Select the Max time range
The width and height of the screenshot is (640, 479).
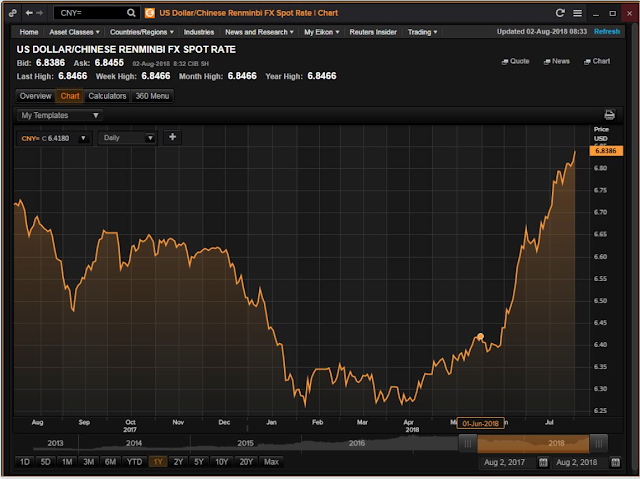[x=271, y=462]
